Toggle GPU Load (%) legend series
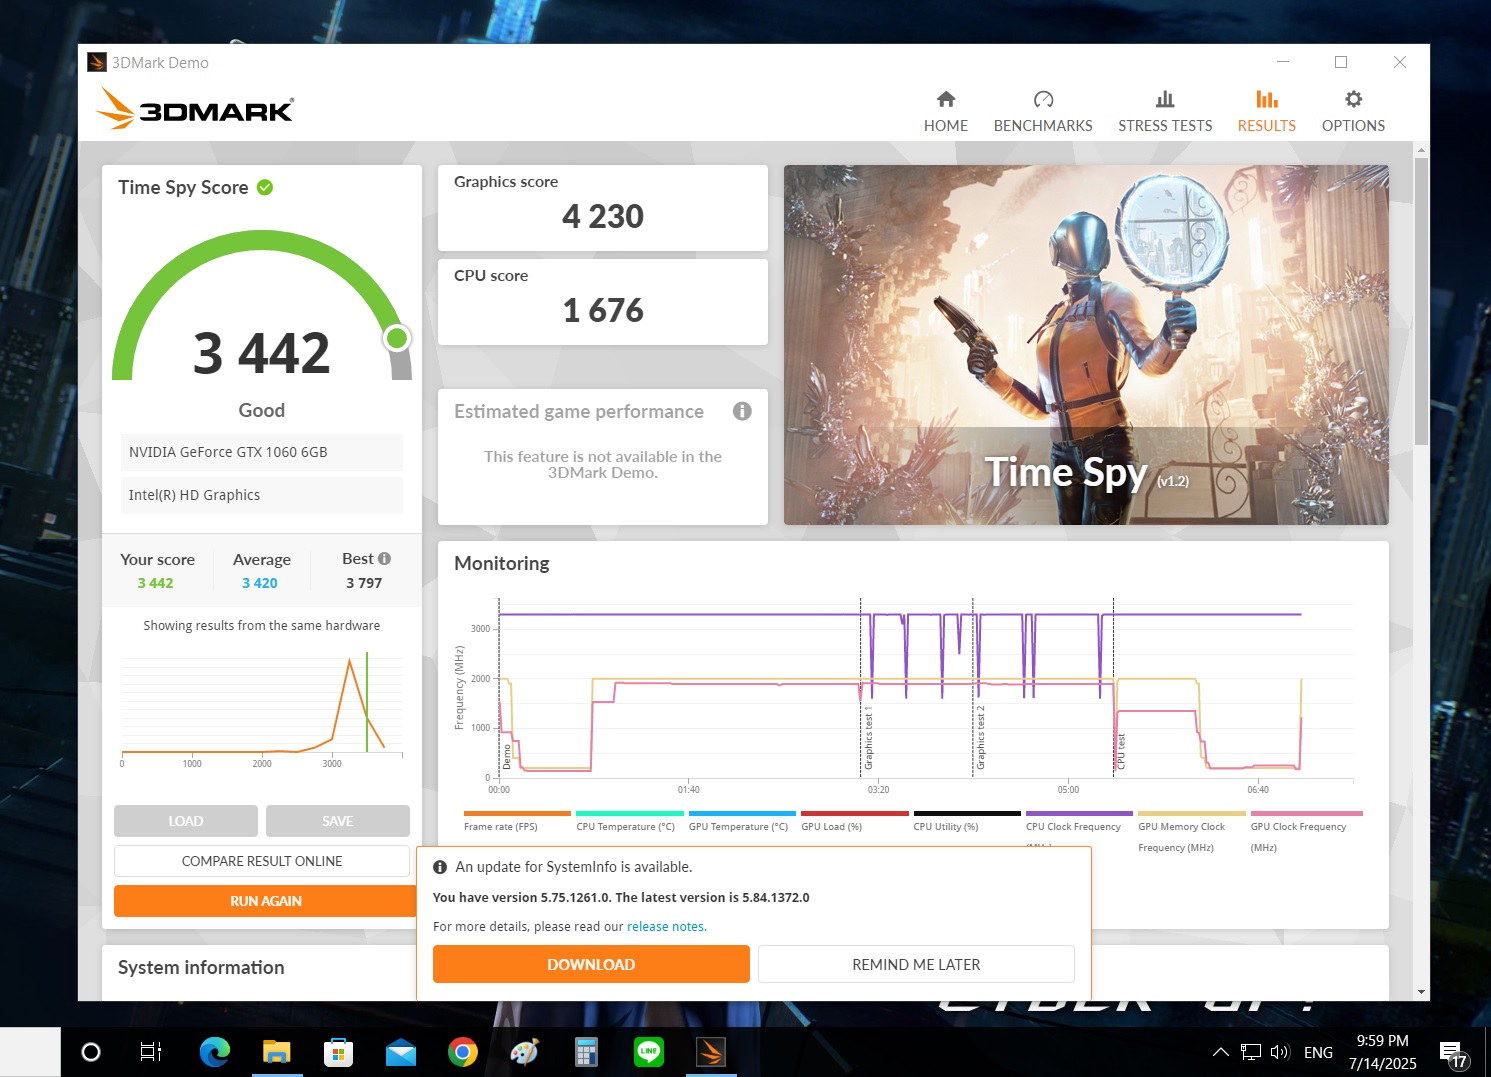 click(x=831, y=826)
